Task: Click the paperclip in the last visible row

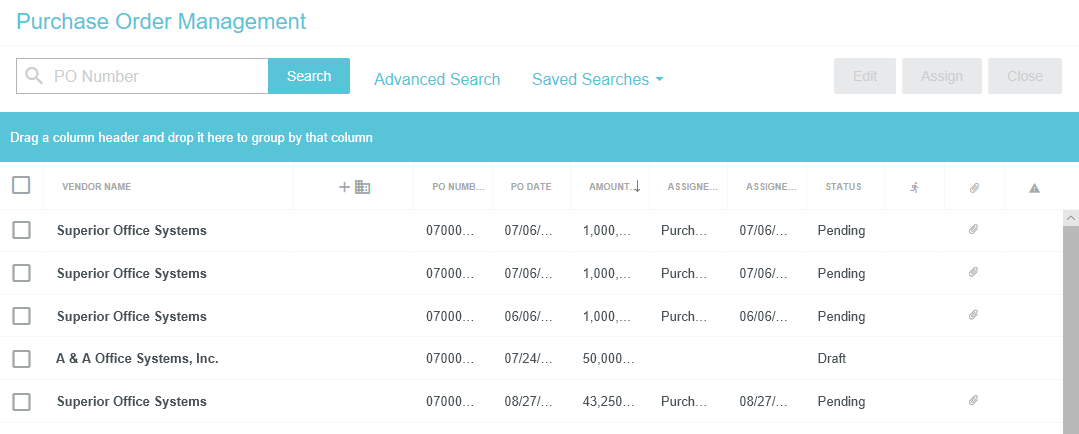Action: pos(973,401)
